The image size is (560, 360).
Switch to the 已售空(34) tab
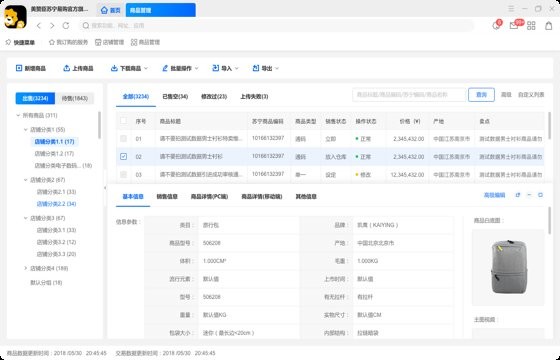(x=175, y=96)
